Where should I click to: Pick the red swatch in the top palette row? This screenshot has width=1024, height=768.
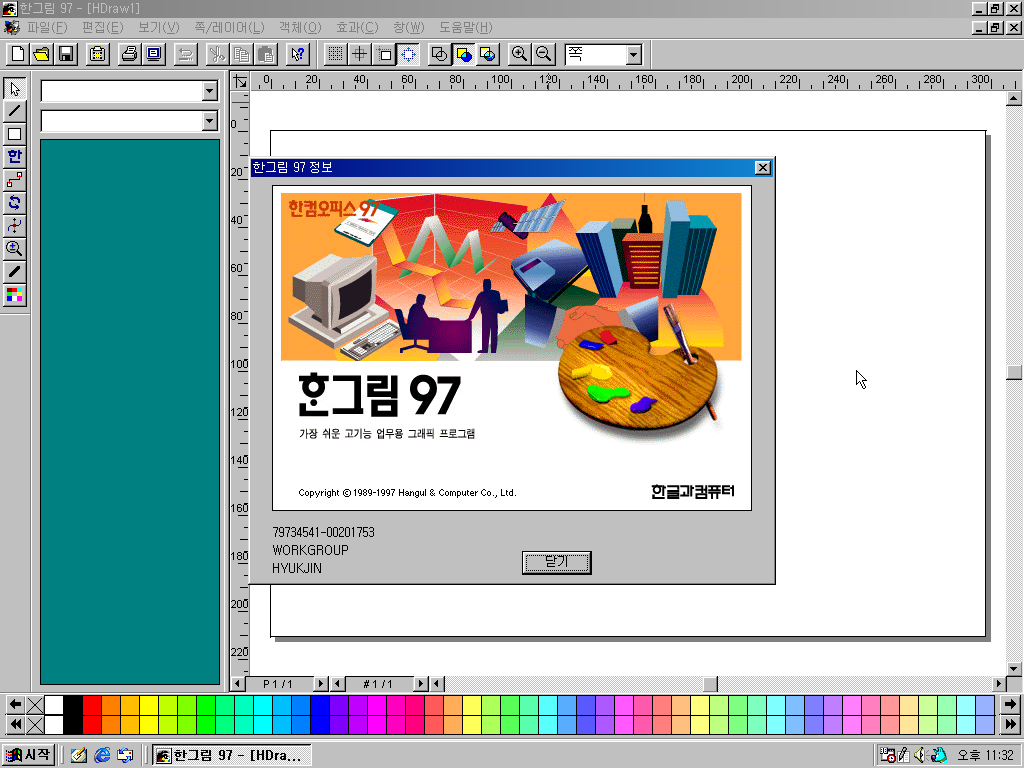pos(92,705)
